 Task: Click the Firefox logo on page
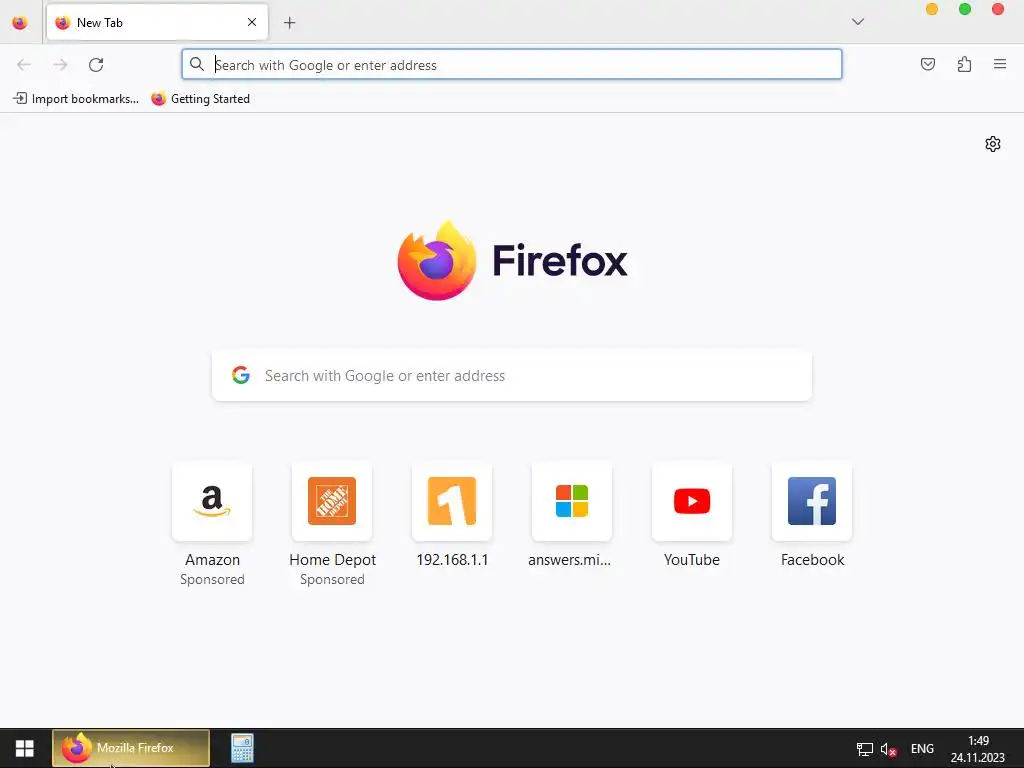pyautogui.click(x=512, y=261)
